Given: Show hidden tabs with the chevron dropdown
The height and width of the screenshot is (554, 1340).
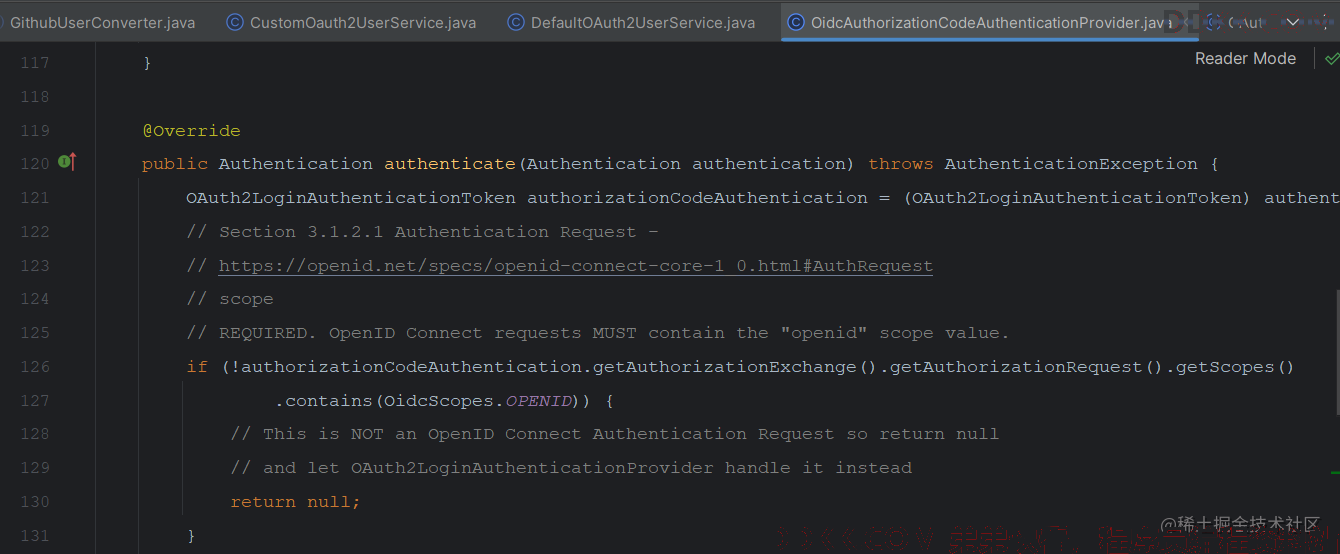Looking at the screenshot, I should 1293,22.
